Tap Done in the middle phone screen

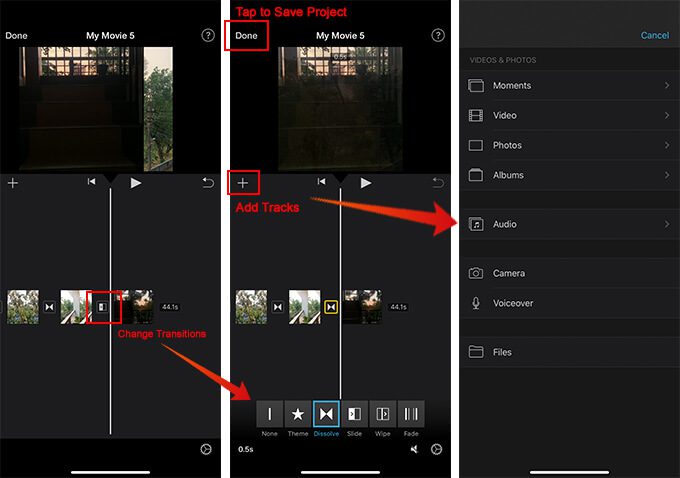tap(246, 36)
